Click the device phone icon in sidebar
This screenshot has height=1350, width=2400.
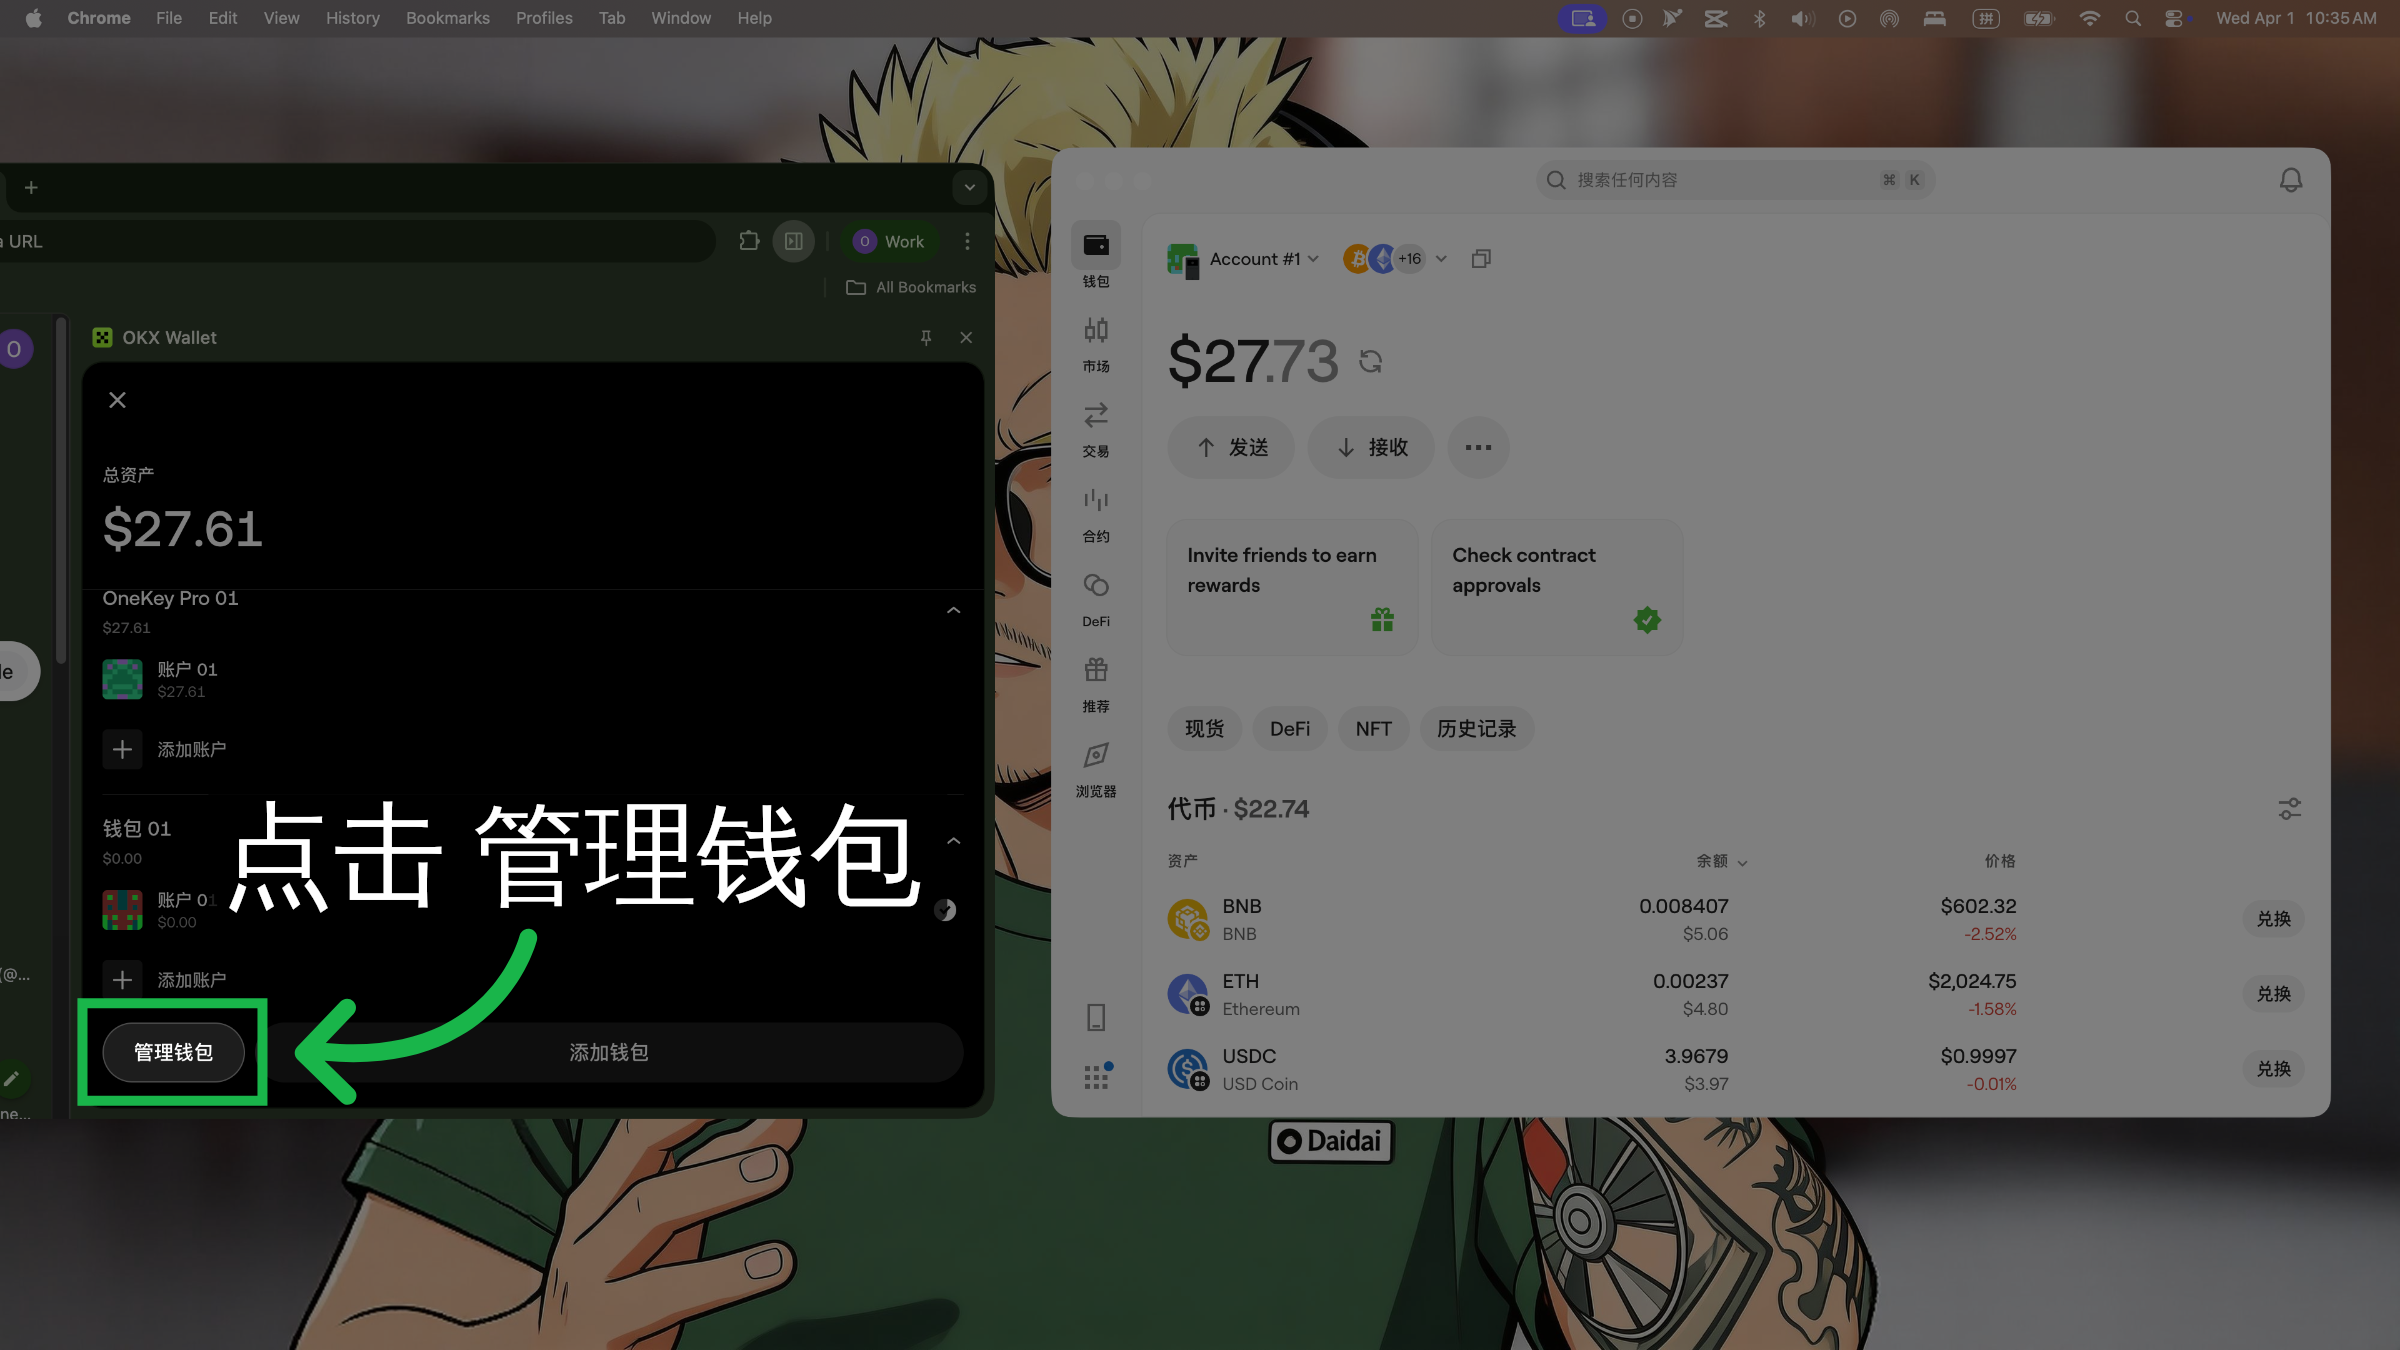(1096, 1017)
